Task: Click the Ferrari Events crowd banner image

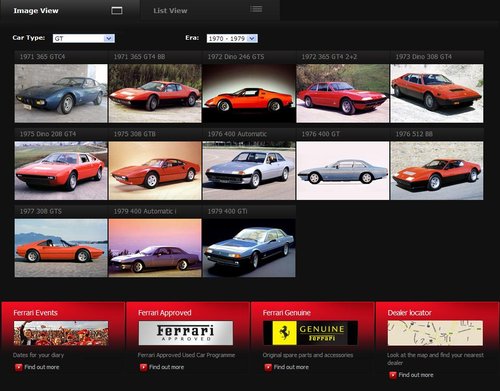Action: click(61, 333)
